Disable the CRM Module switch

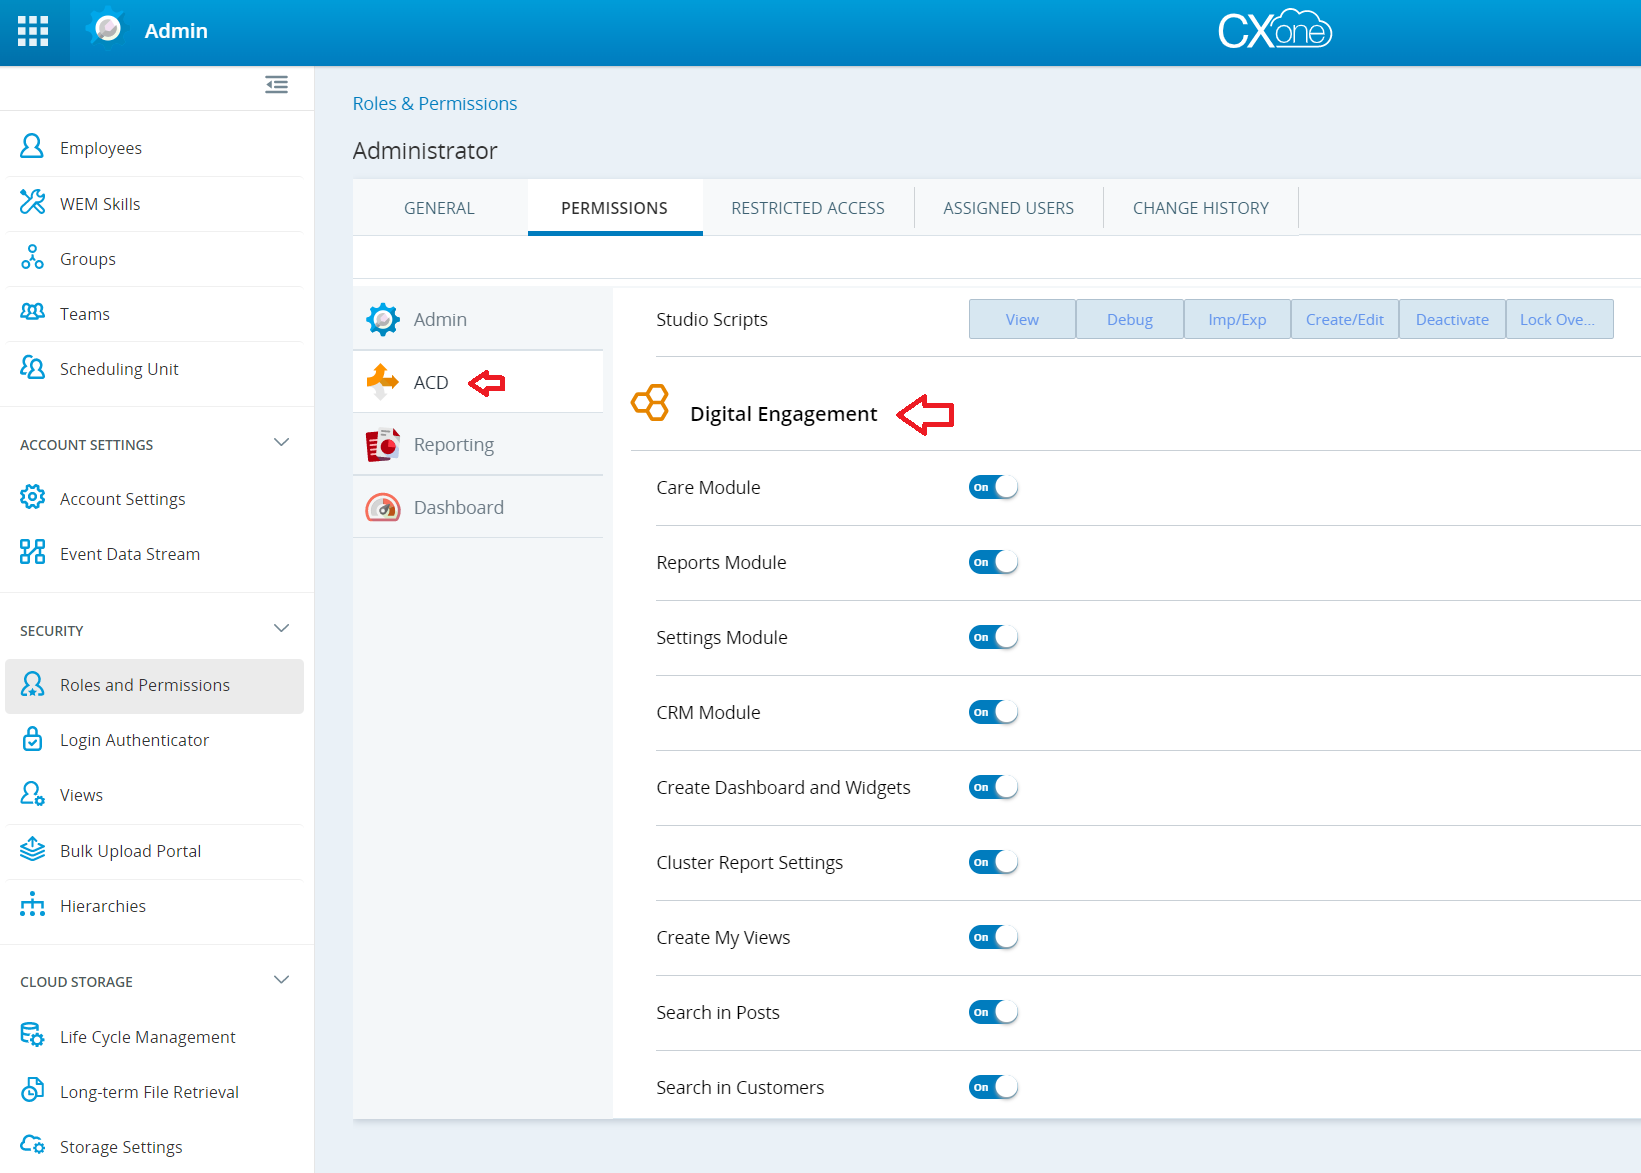[993, 712]
